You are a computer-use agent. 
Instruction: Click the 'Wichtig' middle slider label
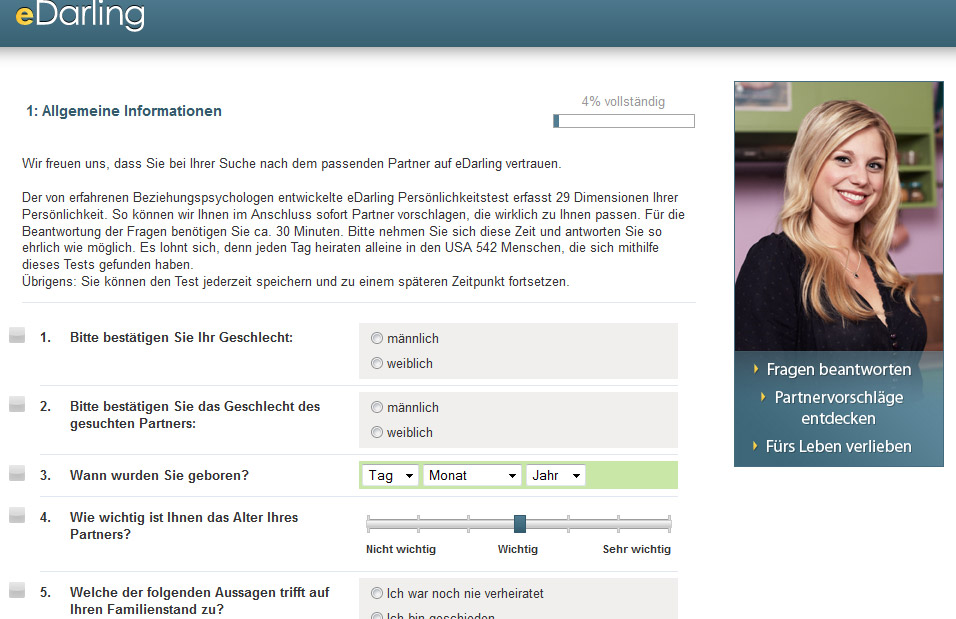pyautogui.click(x=518, y=549)
